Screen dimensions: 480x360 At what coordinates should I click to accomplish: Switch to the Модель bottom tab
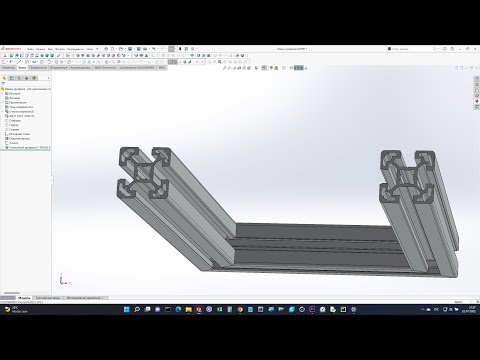pyautogui.click(x=24, y=298)
